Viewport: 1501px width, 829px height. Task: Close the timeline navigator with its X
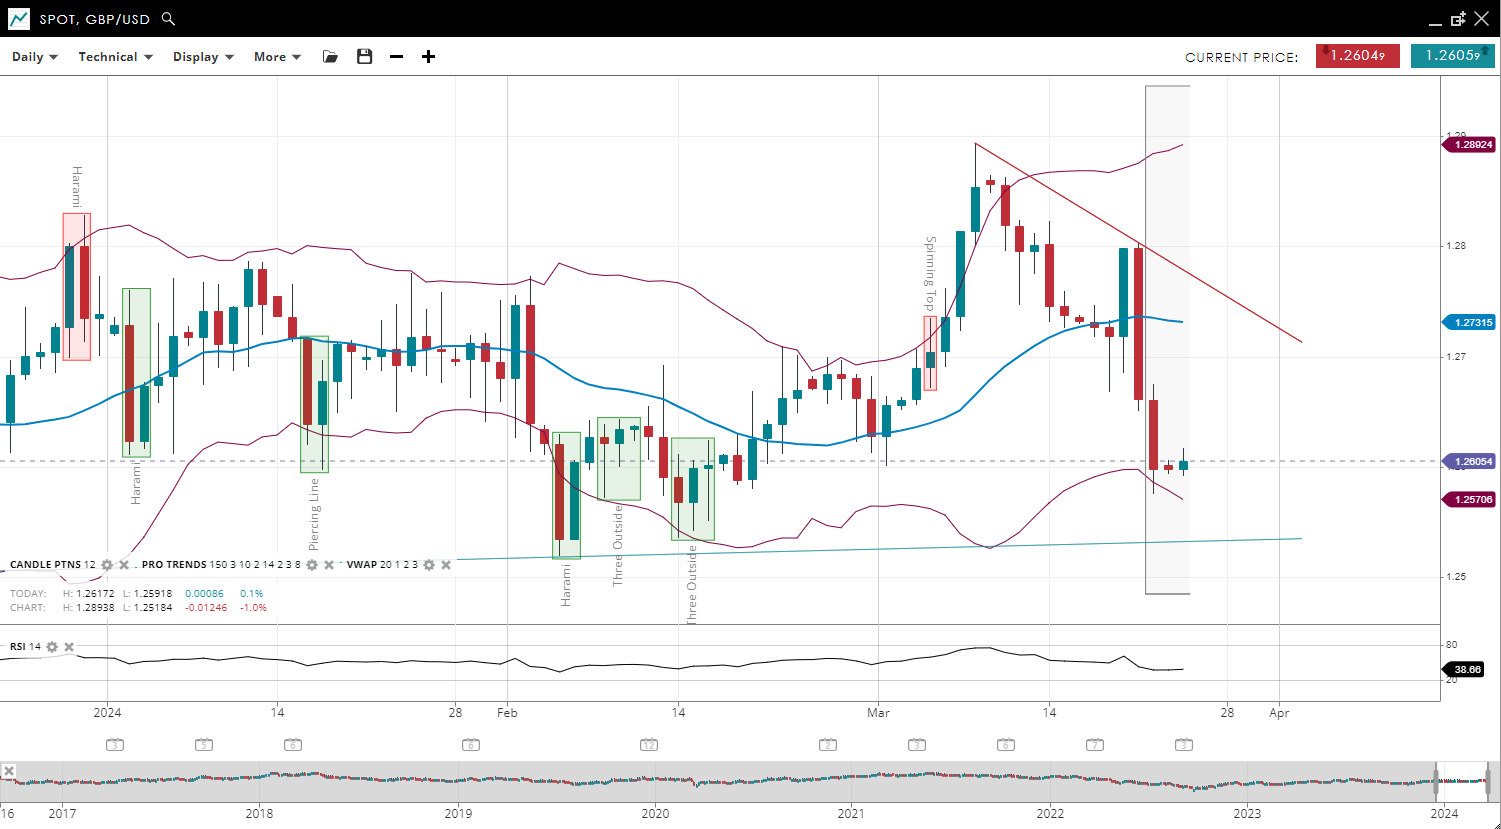(8, 771)
